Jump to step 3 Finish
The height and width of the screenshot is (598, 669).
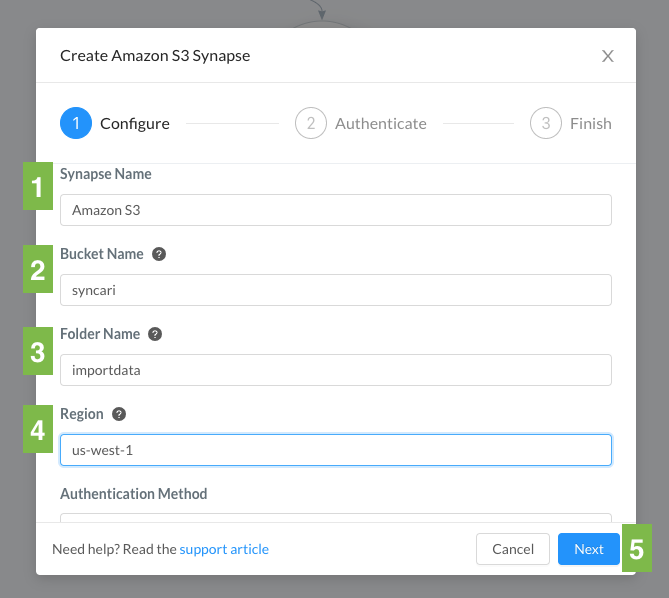(x=570, y=123)
